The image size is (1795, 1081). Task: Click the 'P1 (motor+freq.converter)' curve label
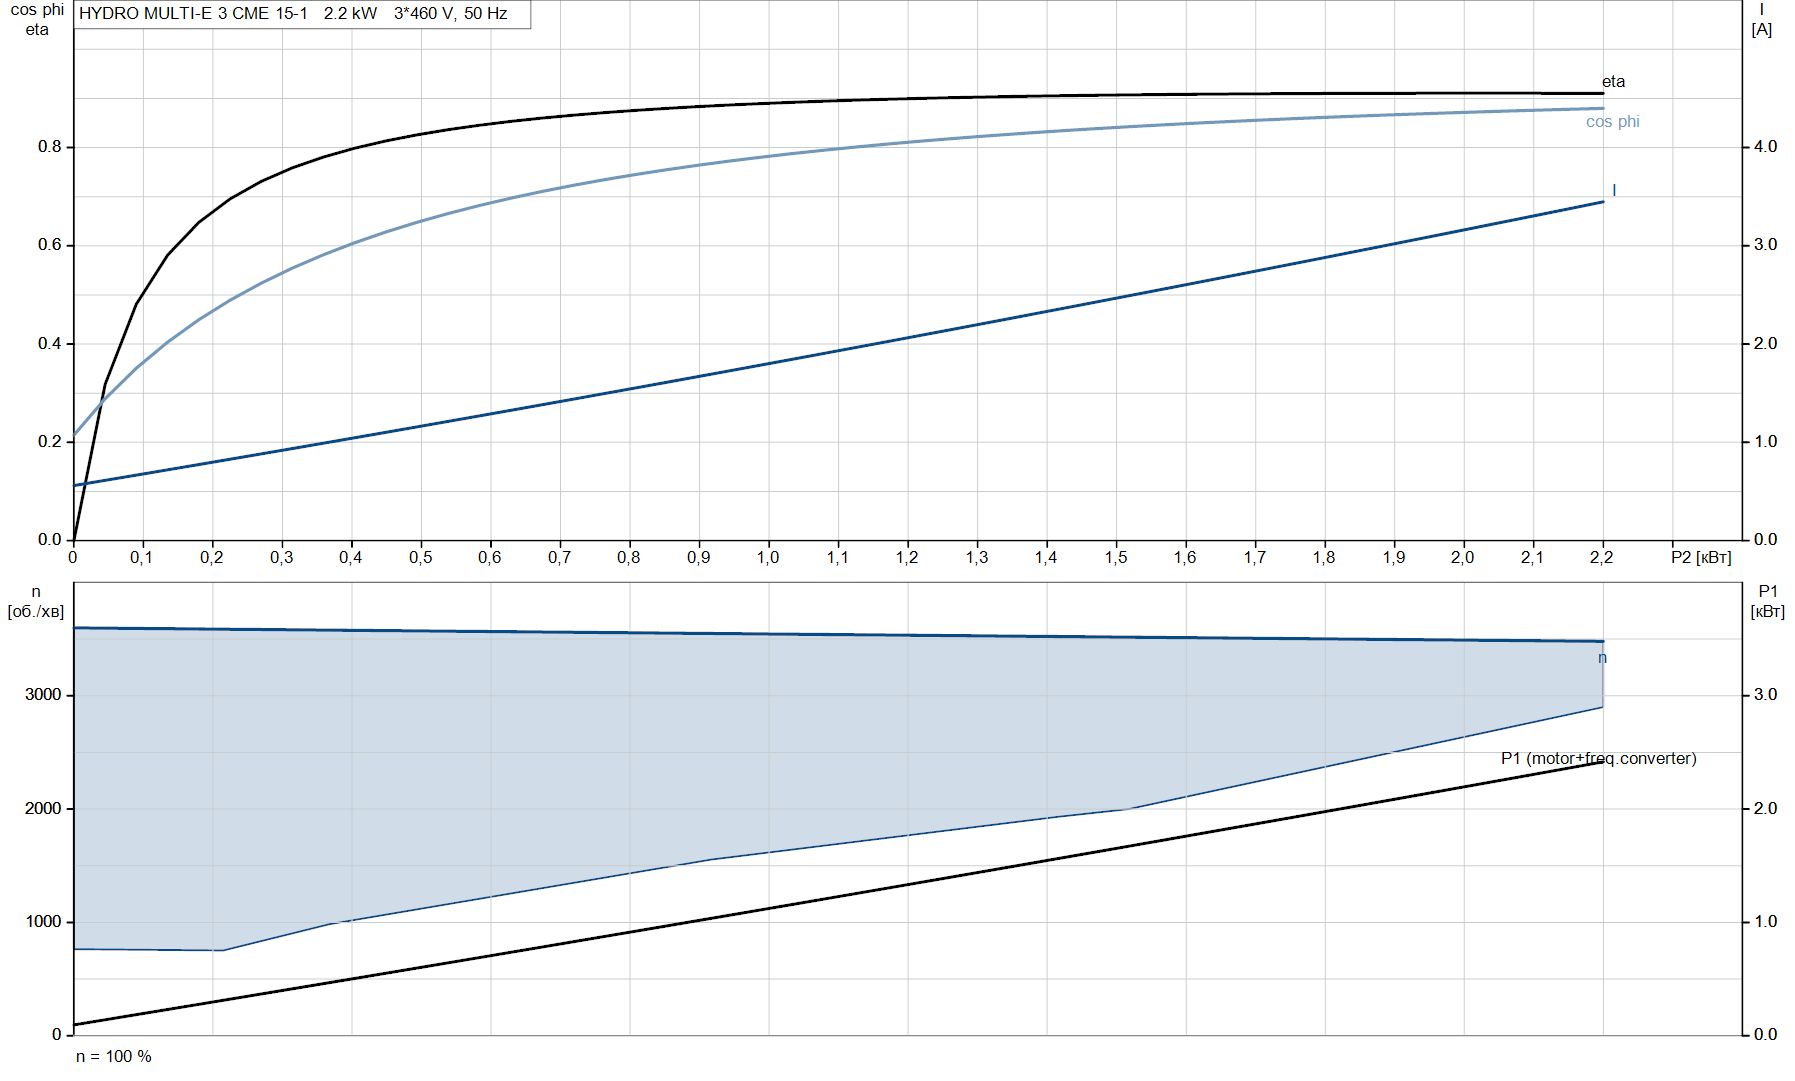pyautogui.click(x=1598, y=758)
